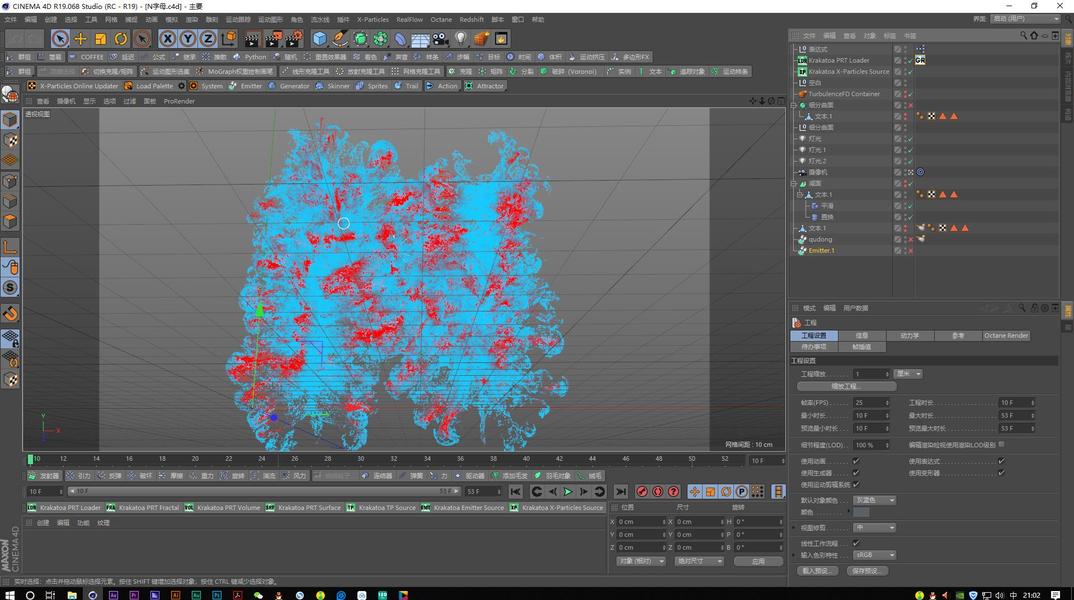Open the coordinate mode dropdown below position
1074x600 pixels.
[x=640, y=561]
